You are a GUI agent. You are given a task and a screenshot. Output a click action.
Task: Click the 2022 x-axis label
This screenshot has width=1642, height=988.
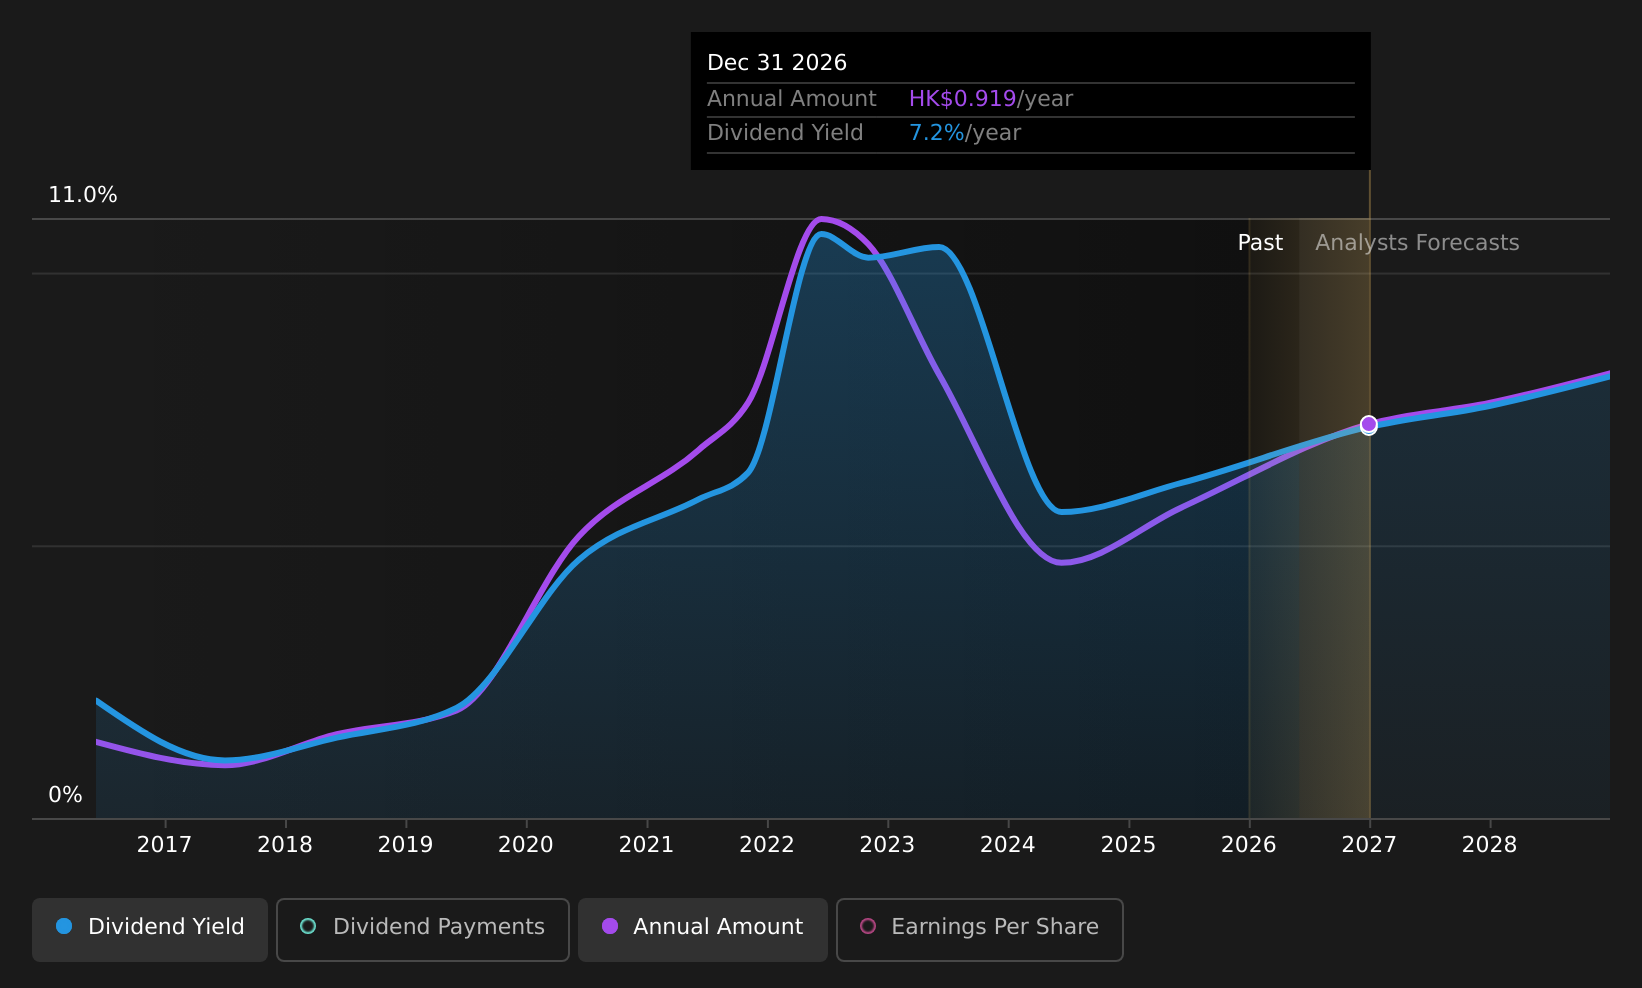[x=767, y=845]
